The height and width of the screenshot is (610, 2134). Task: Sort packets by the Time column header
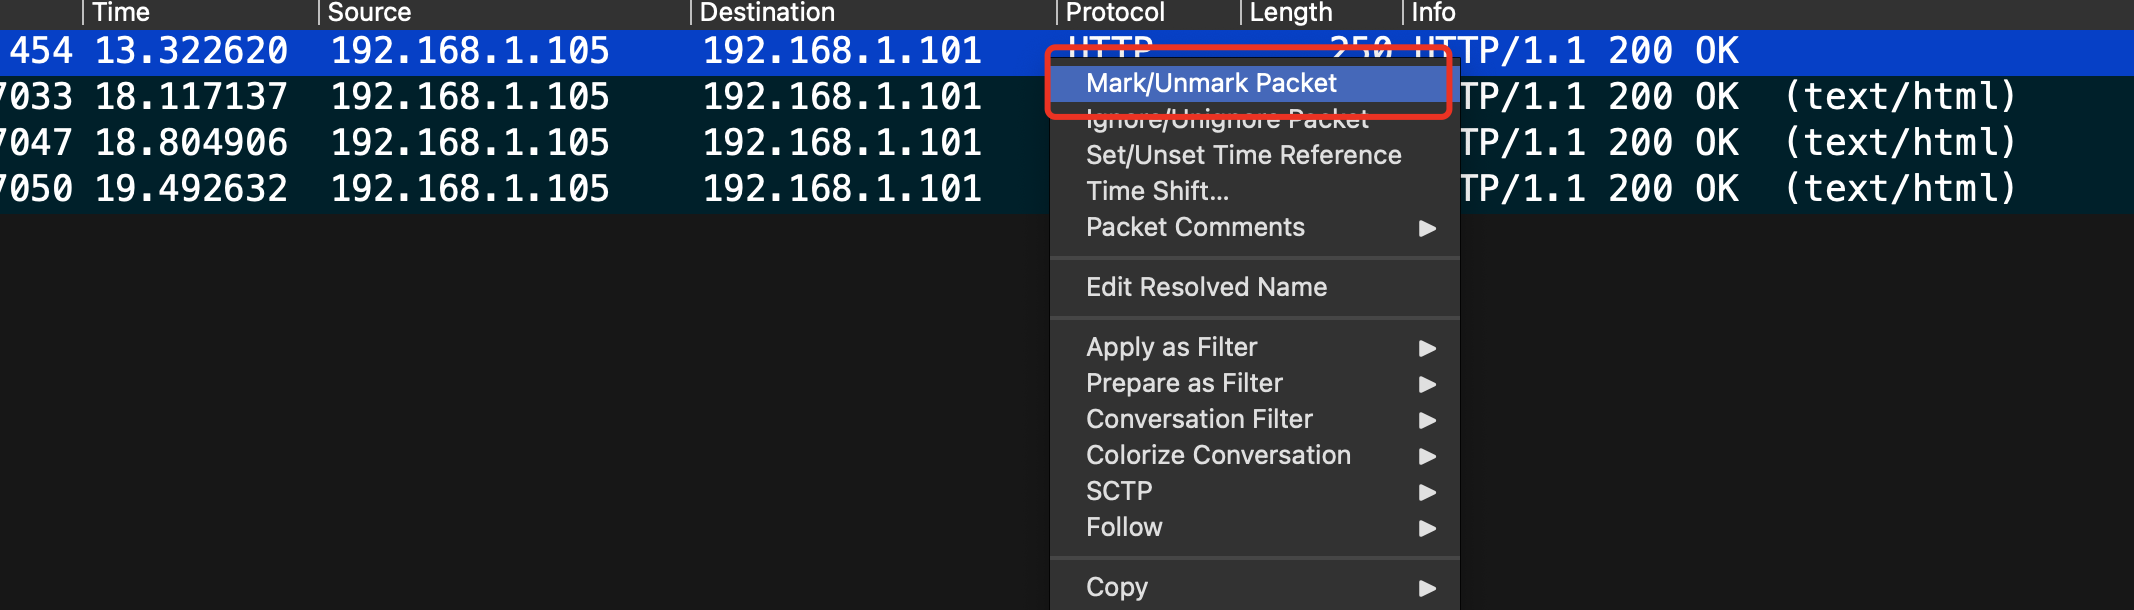pyautogui.click(x=121, y=13)
